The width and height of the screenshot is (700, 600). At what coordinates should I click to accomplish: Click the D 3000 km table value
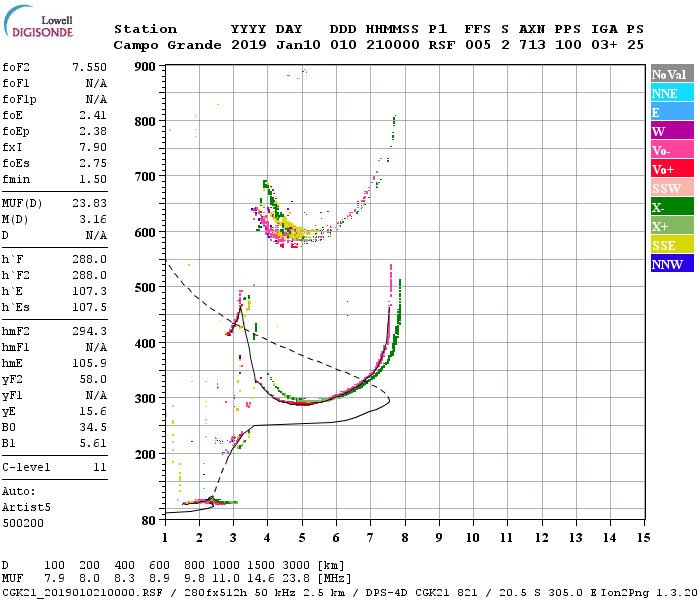tap(296, 566)
